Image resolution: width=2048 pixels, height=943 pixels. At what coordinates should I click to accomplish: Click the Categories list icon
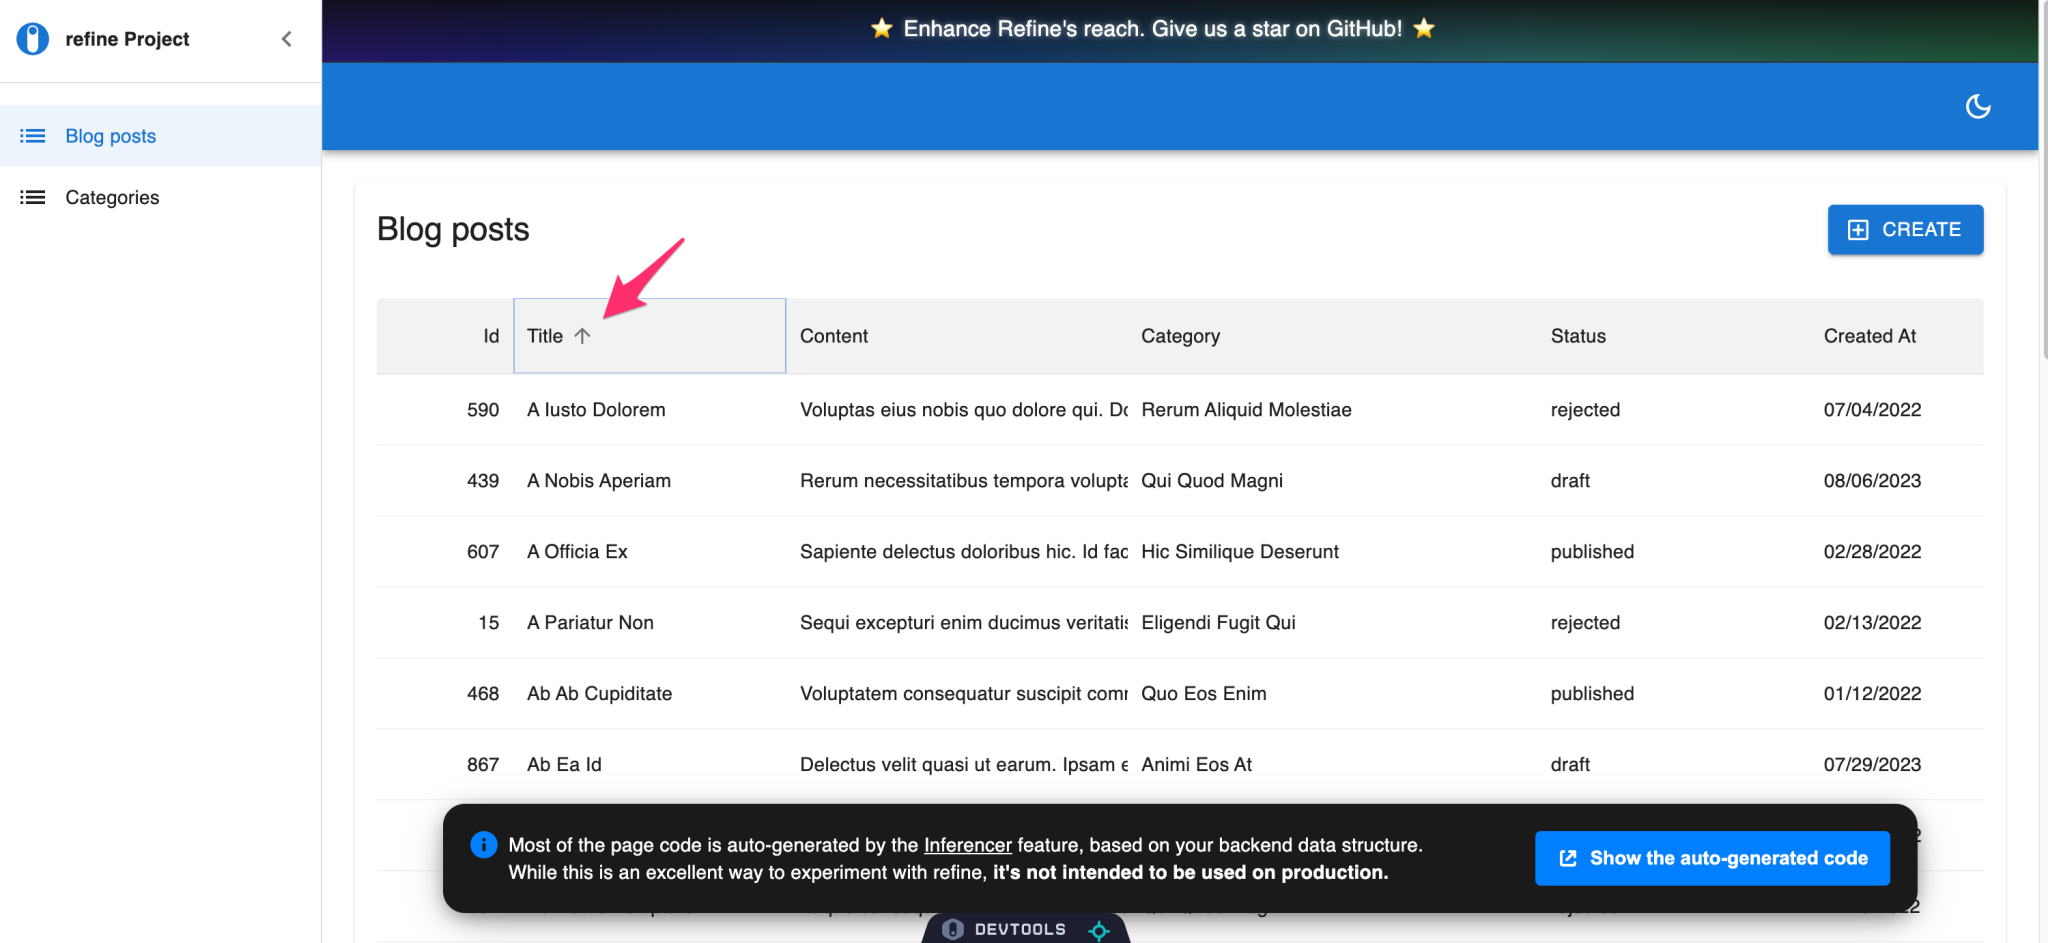[33, 197]
